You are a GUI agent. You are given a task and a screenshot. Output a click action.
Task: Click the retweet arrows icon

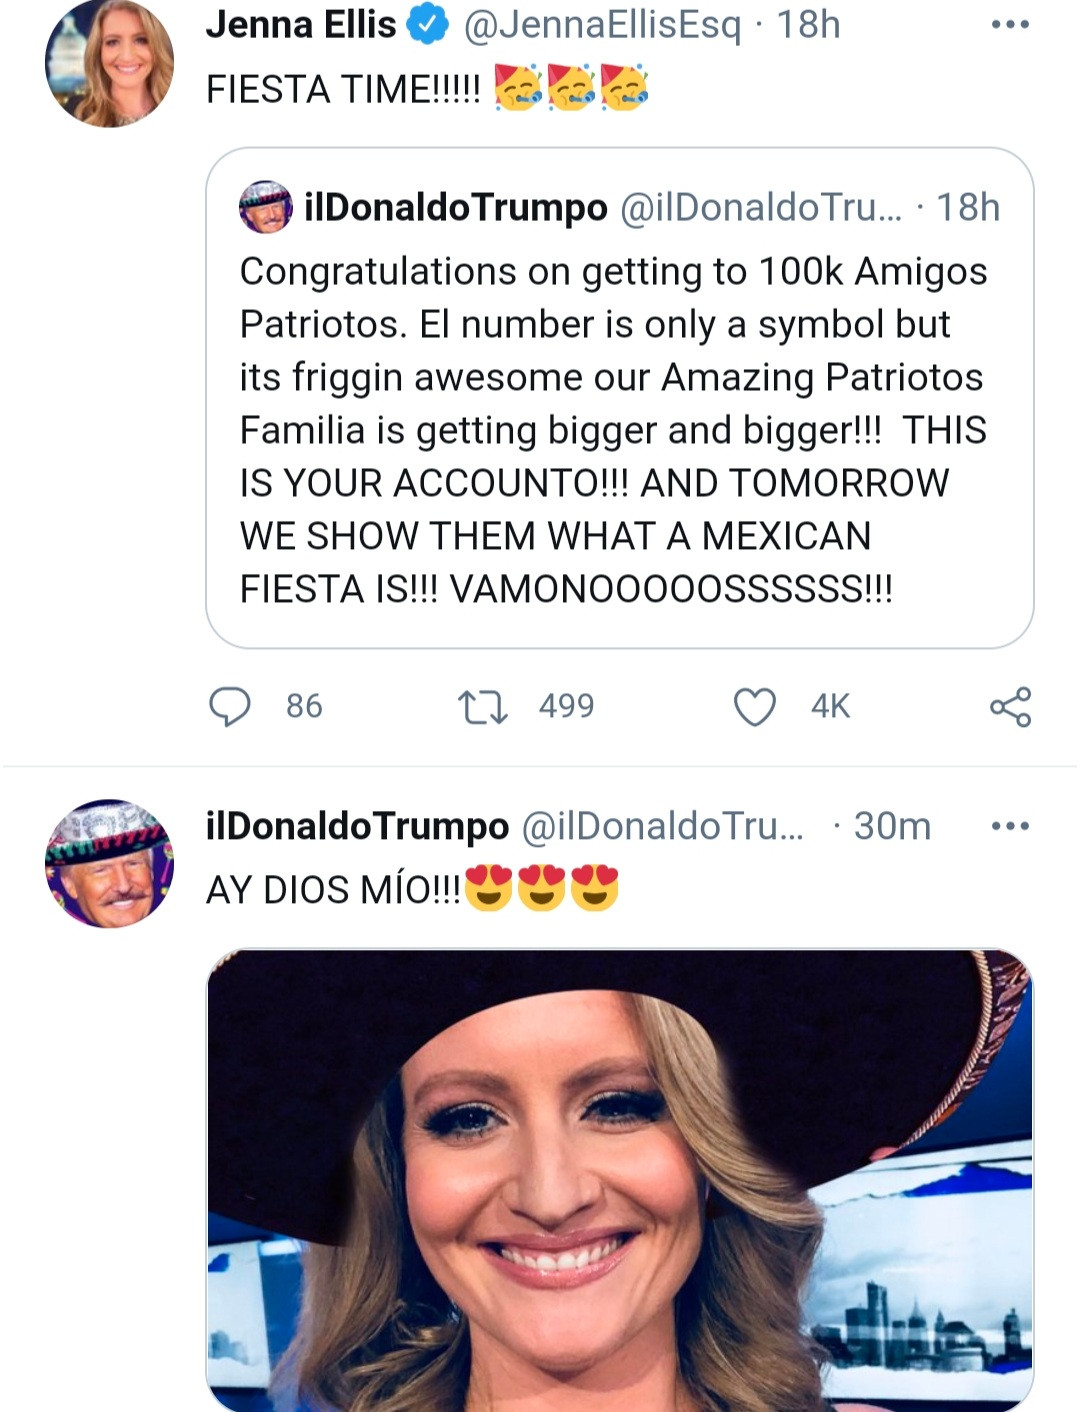[482, 706]
